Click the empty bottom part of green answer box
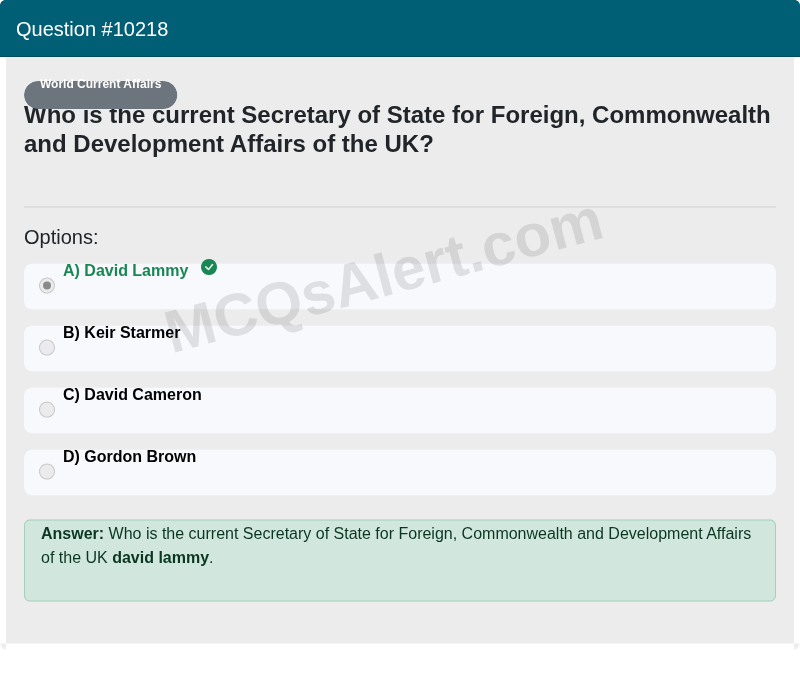The width and height of the screenshot is (800, 674). pyautogui.click(x=400, y=584)
